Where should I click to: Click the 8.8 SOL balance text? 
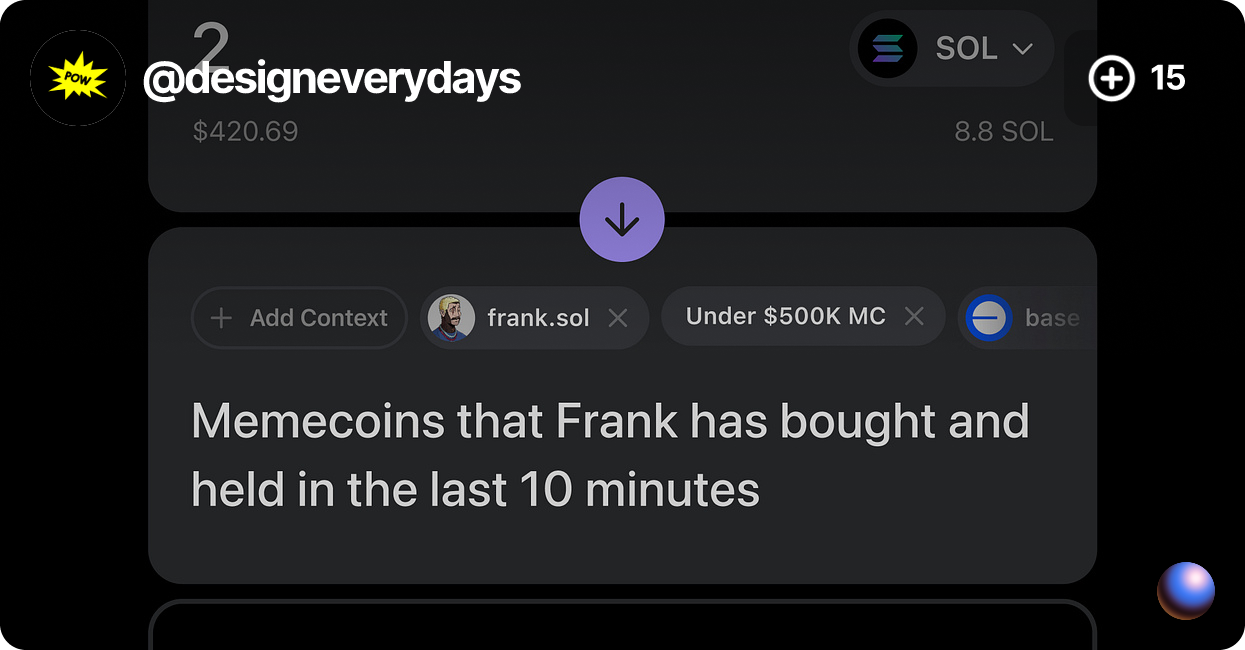[x=1003, y=131]
